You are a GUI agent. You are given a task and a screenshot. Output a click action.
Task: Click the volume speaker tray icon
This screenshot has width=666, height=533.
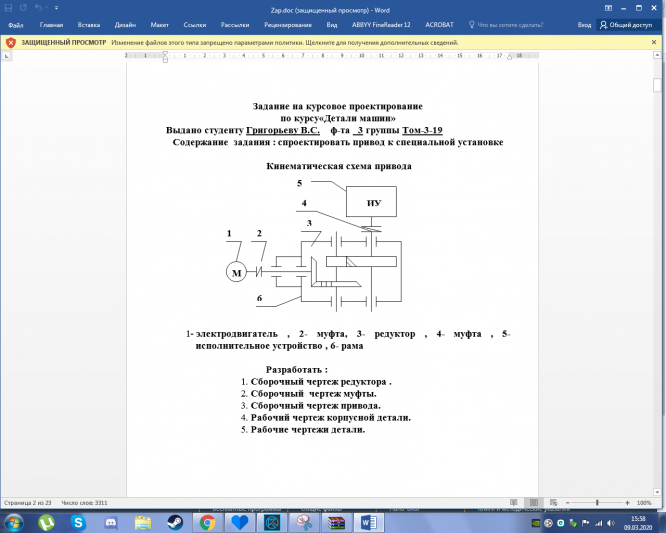point(611,523)
